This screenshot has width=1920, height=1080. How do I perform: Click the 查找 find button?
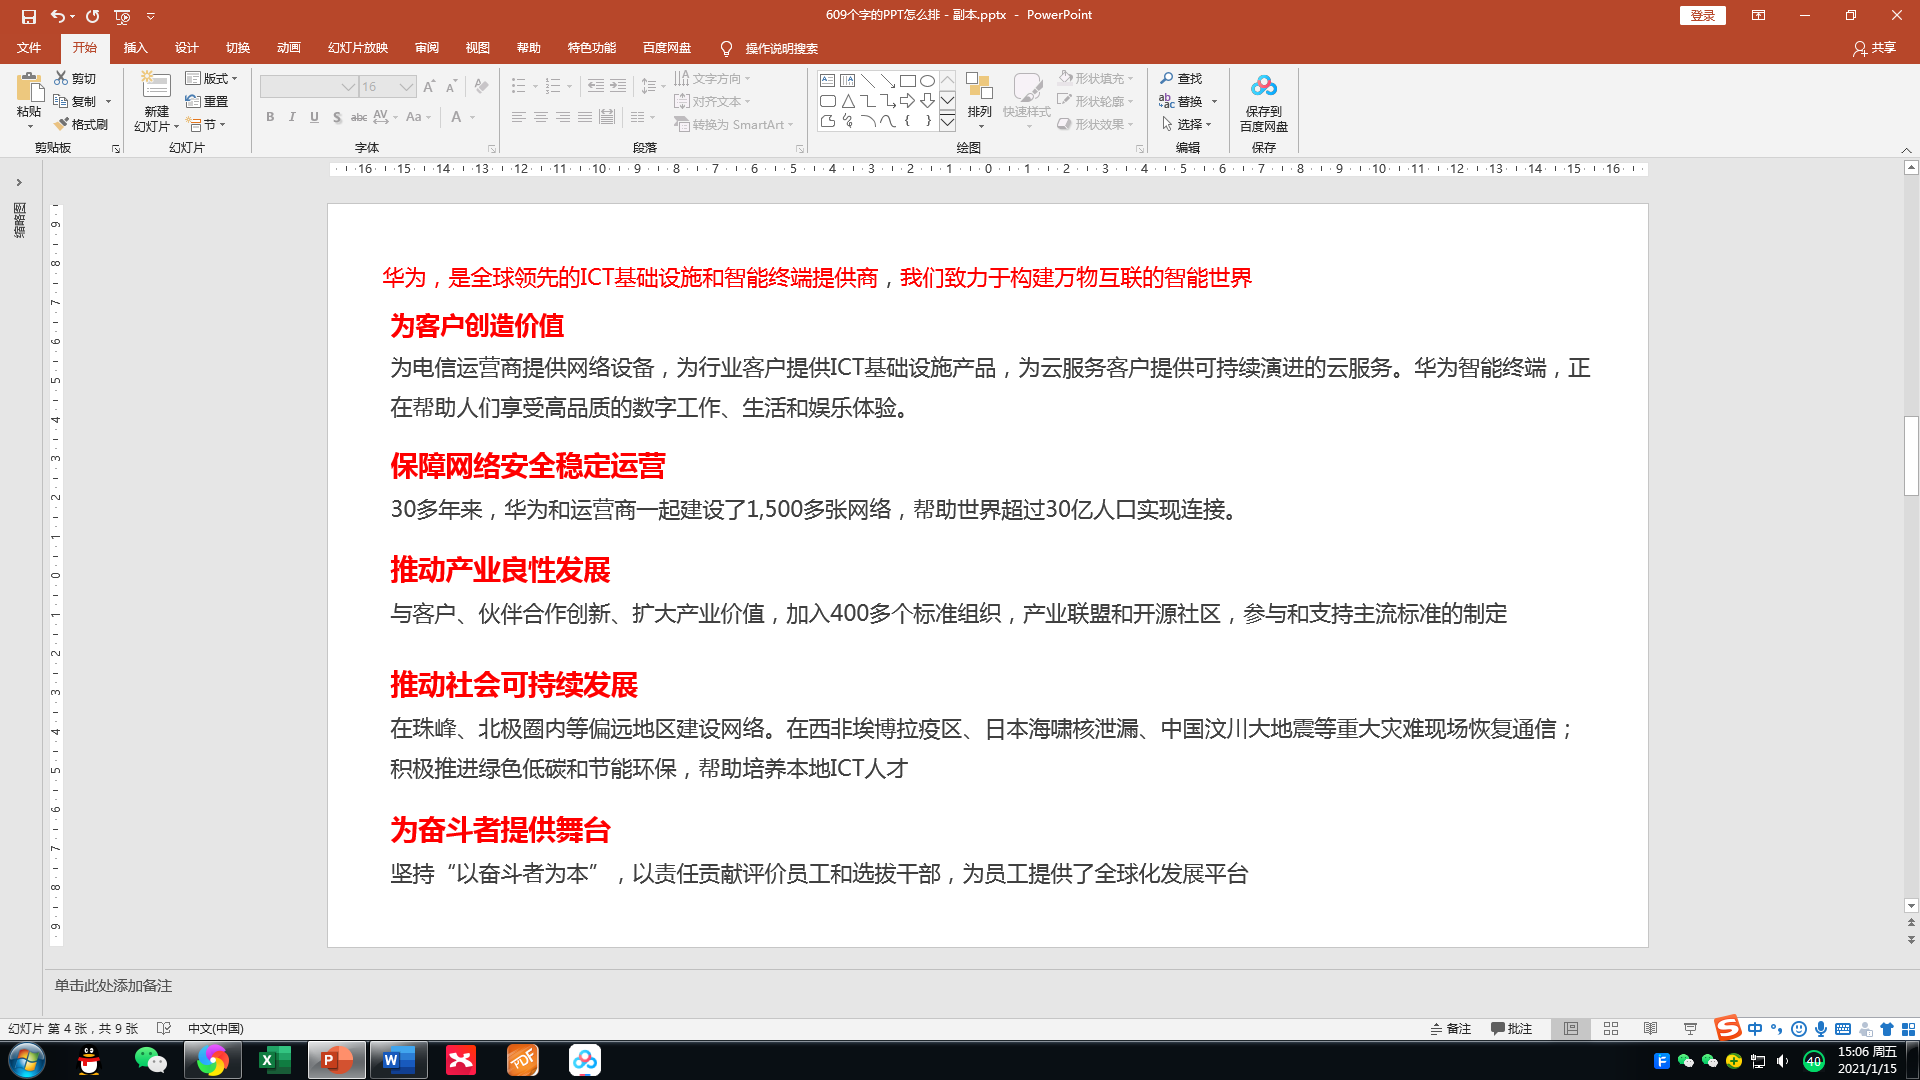click(1181, 78)
